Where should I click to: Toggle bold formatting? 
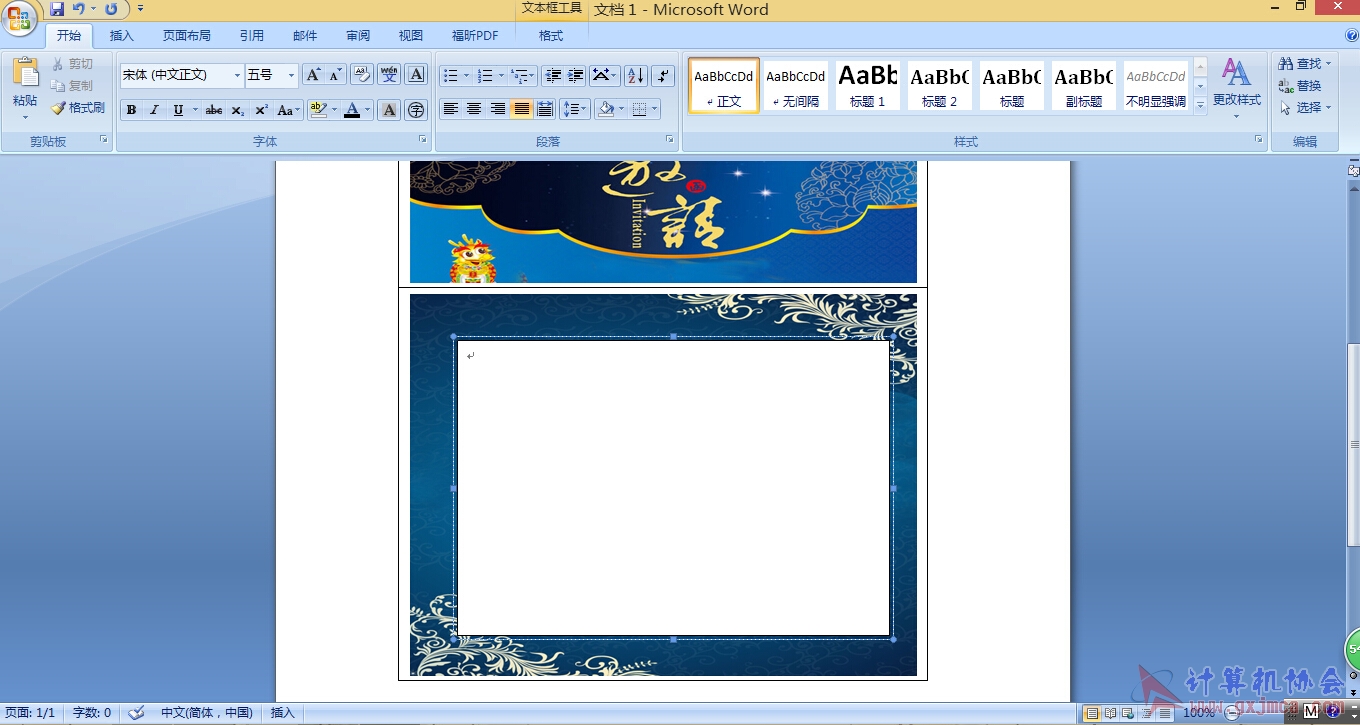pyautogui.click(x=131, y=110)
